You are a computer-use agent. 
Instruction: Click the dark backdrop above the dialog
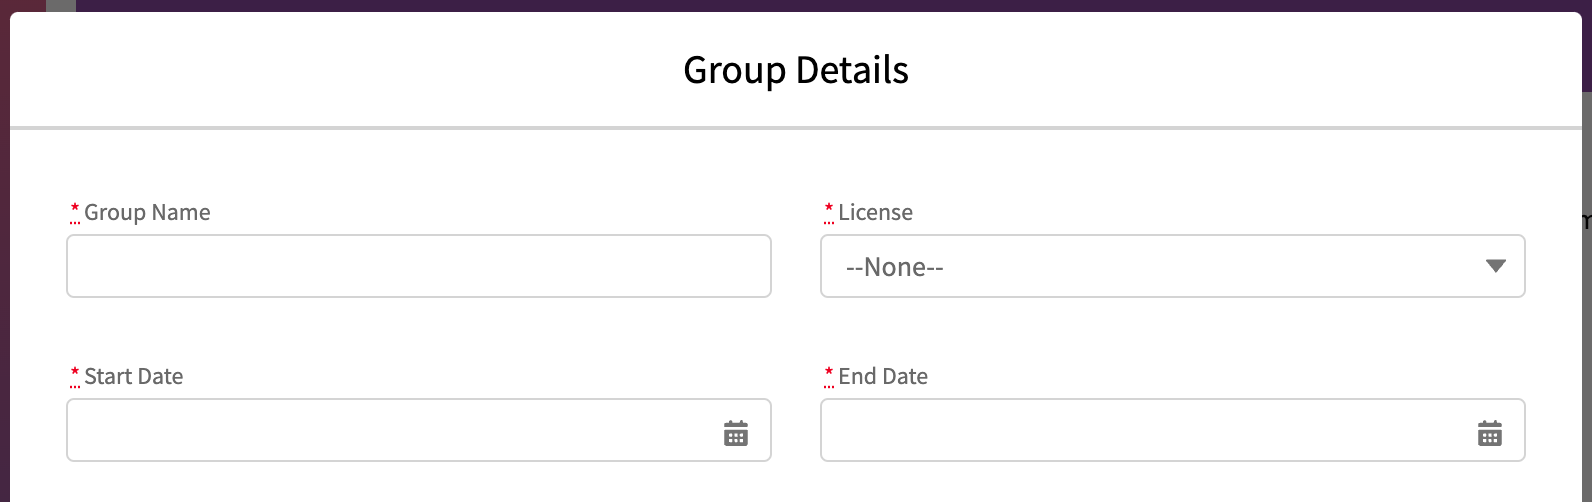800,5
